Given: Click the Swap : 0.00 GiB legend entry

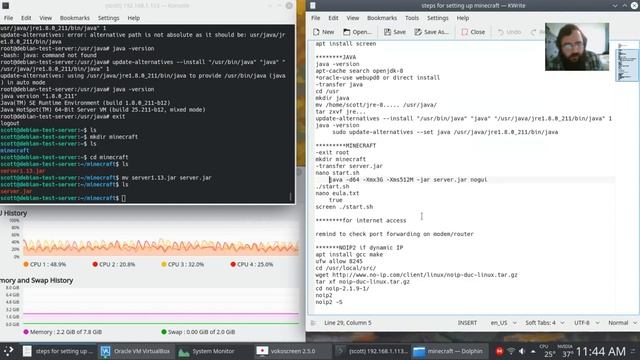Looking at the screenshot, I should click(x=198, y=332).
